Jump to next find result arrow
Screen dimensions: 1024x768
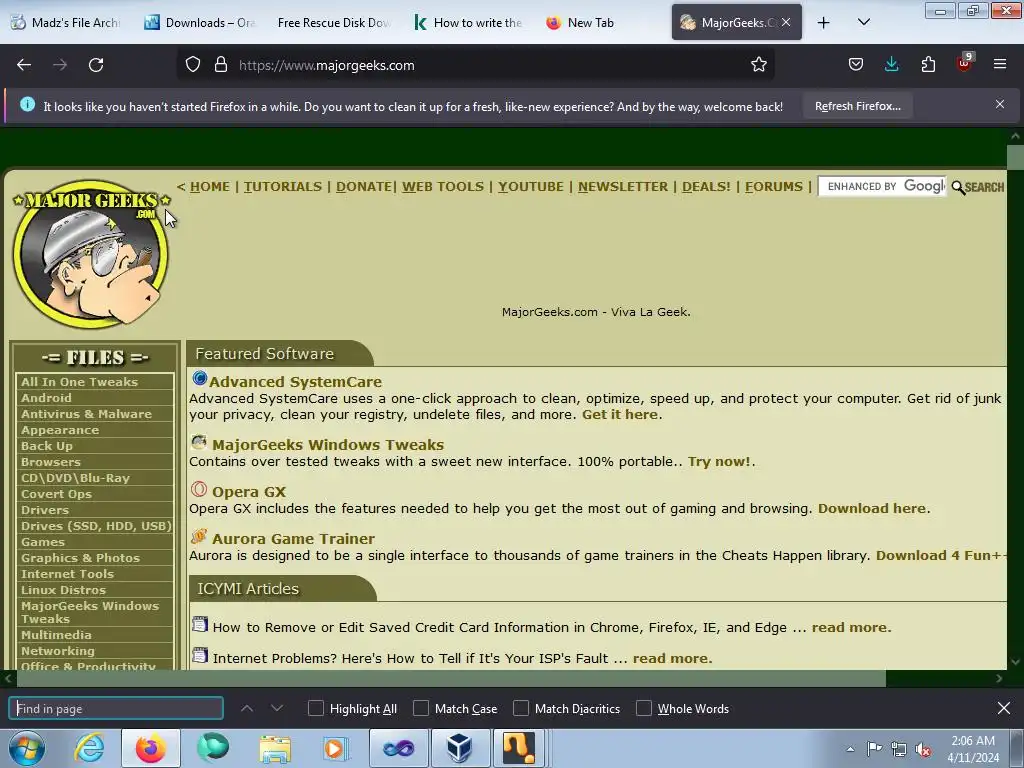tap(277, 708)
